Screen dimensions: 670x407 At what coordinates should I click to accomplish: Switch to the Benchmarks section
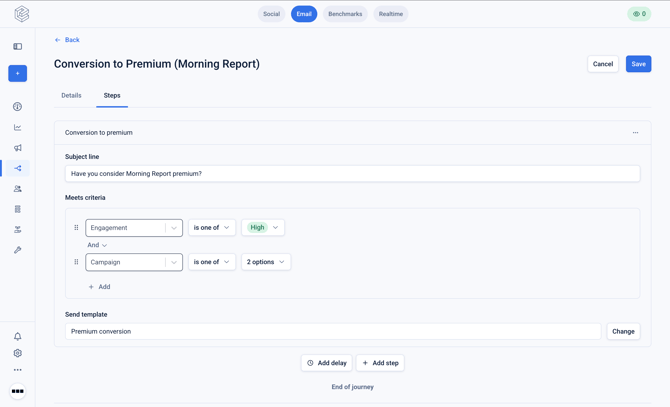345,14
